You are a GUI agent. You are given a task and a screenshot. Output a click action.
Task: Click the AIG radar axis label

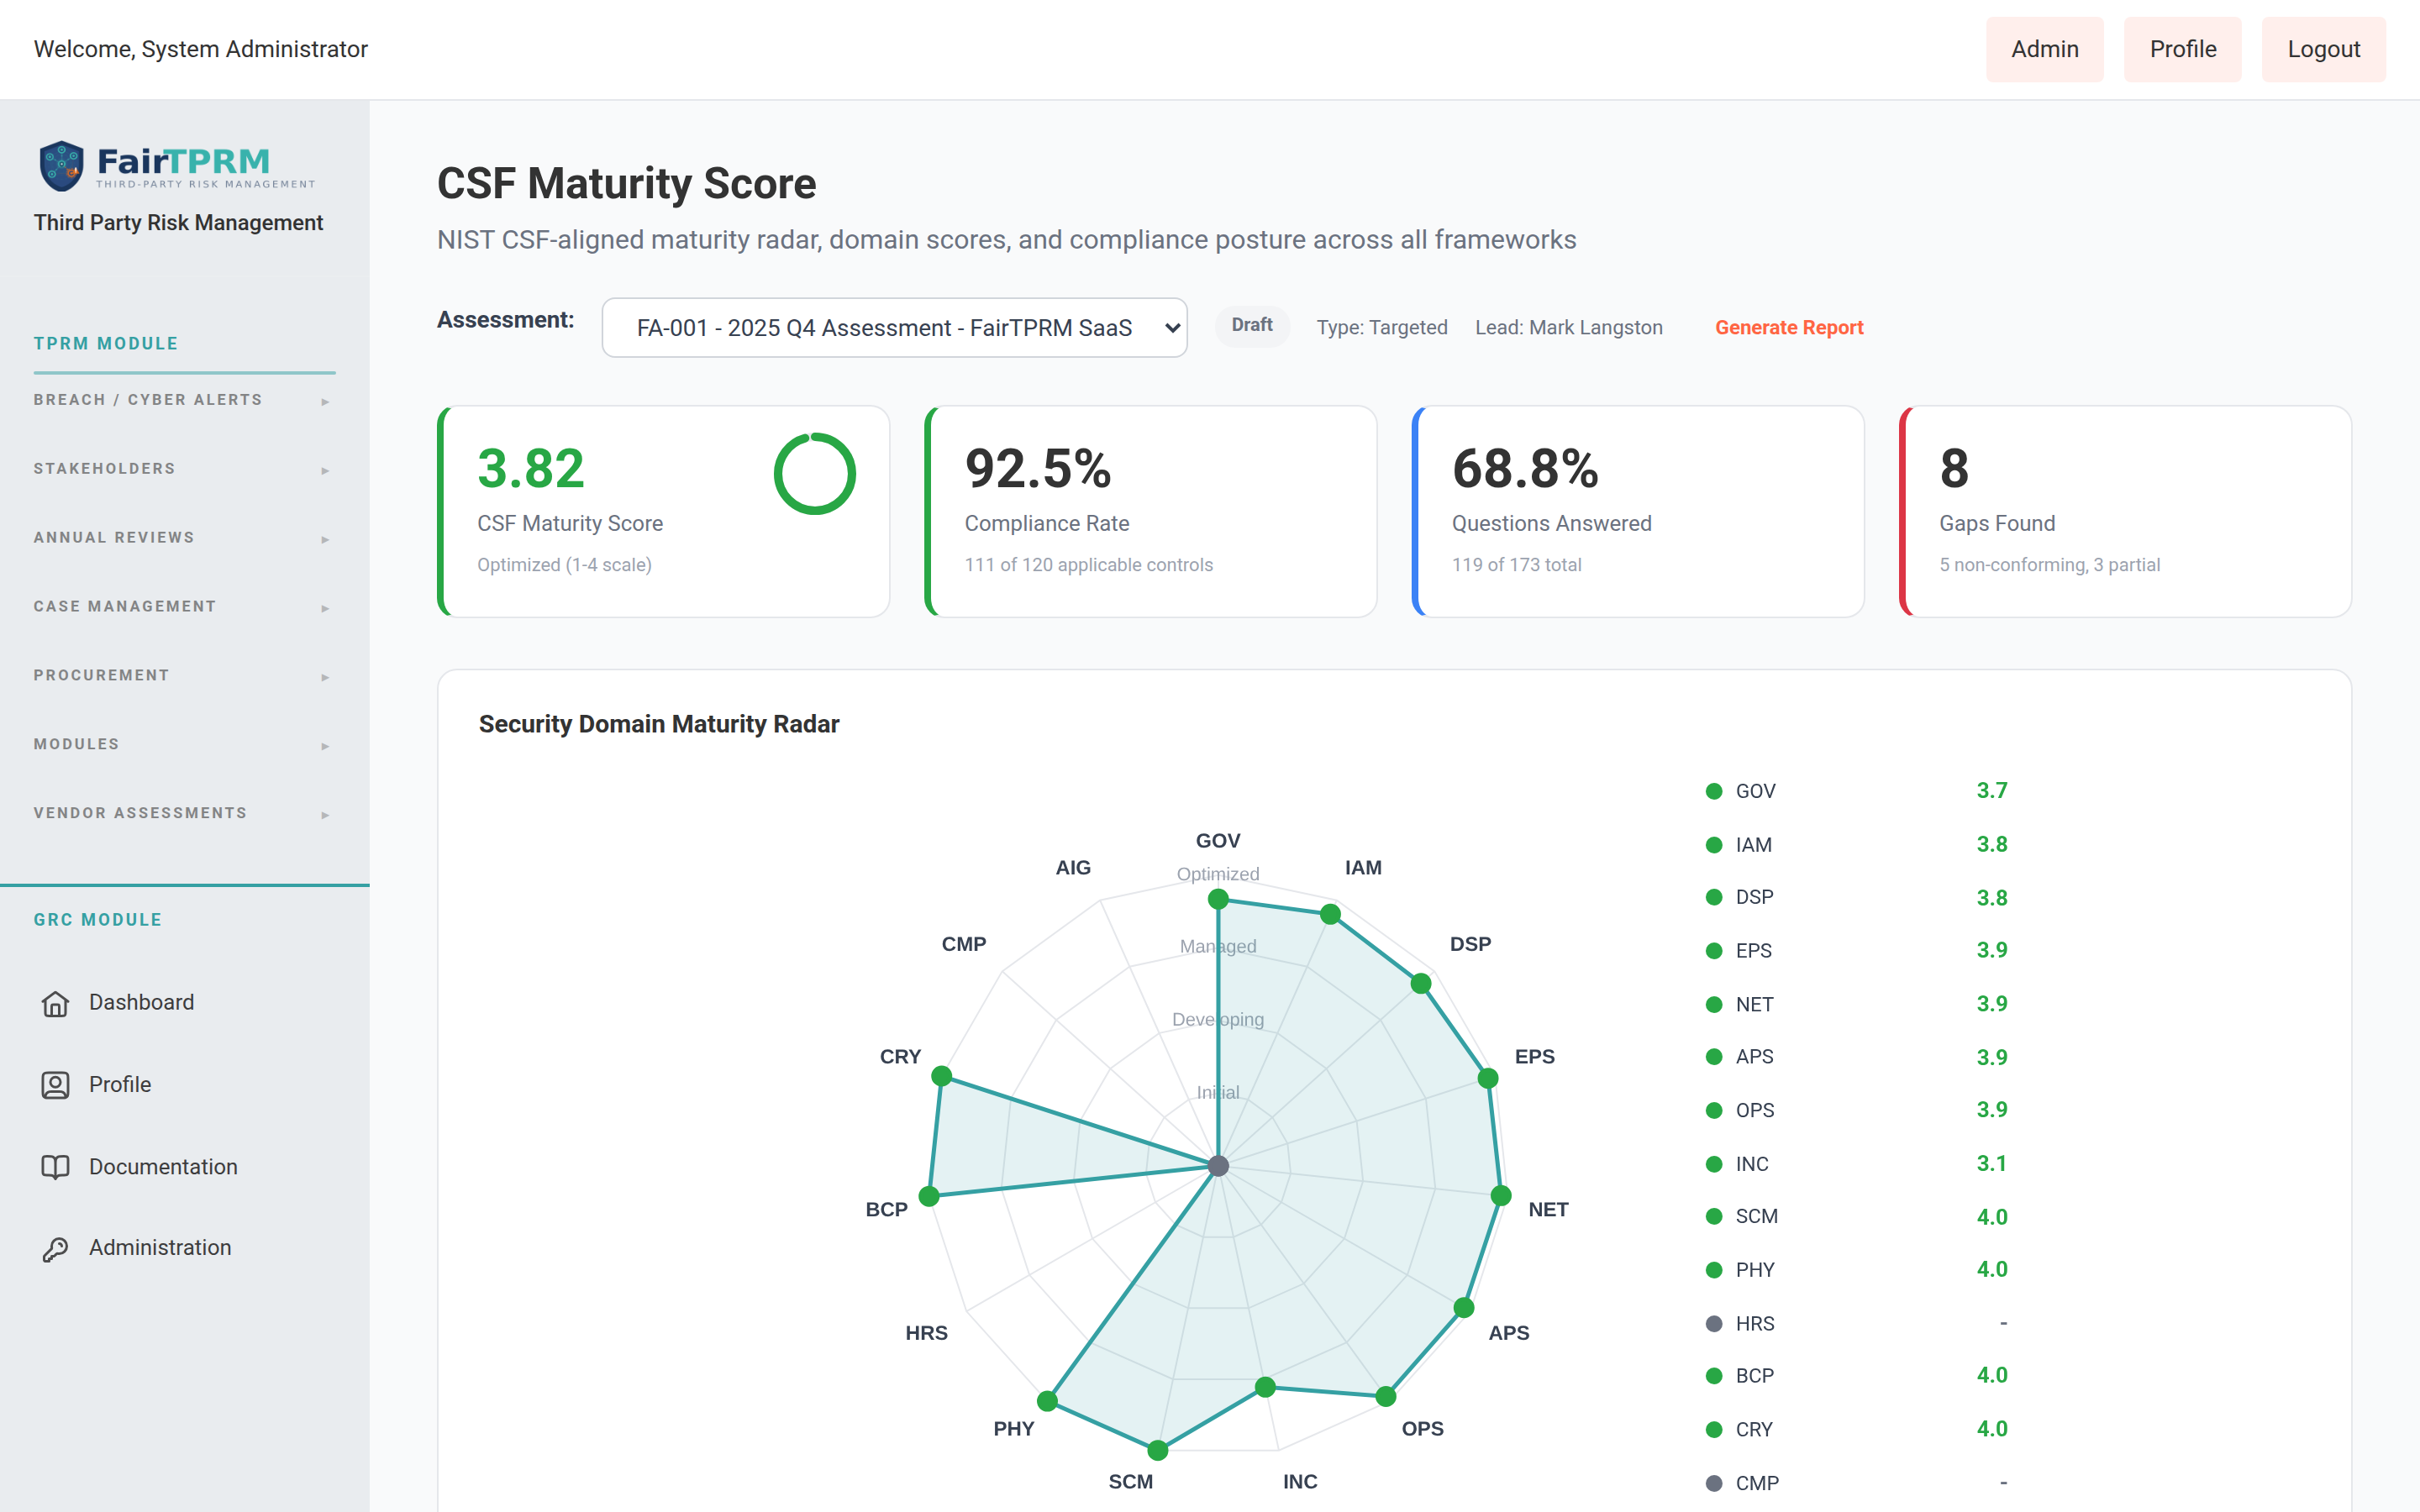pos(1073,868)
